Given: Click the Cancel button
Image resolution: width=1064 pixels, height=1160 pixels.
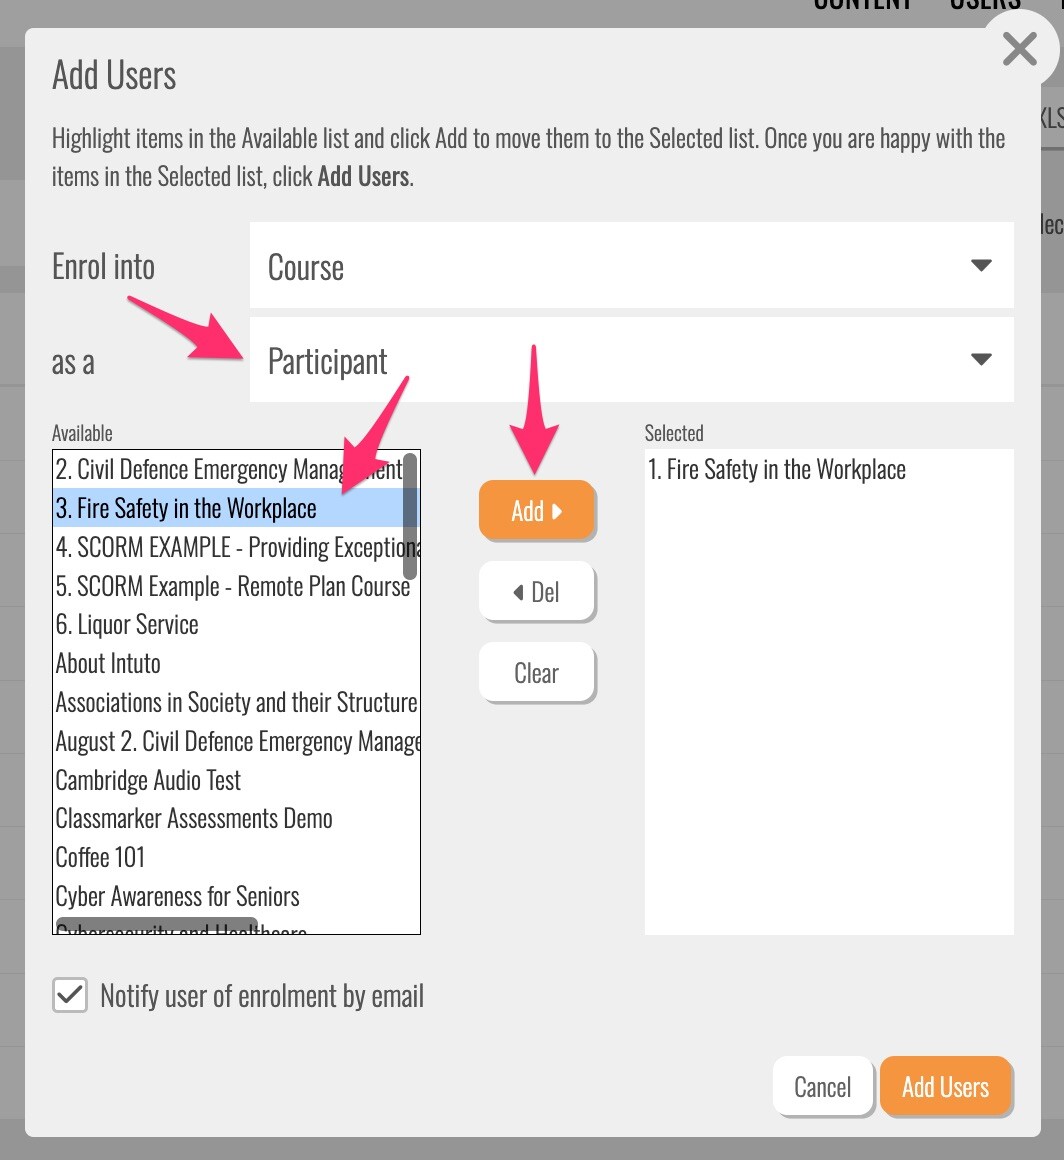Looking at the screenshot, I should point(822,1087).
